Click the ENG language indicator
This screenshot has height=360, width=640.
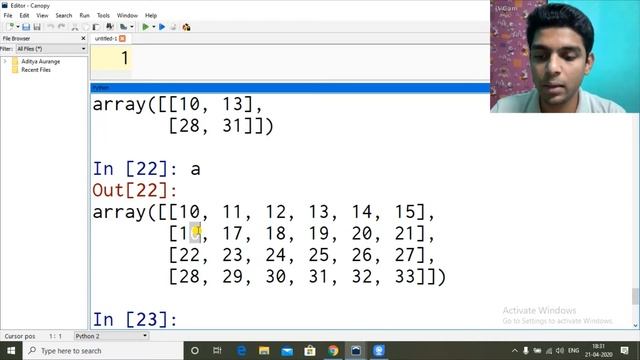[573, 351]
